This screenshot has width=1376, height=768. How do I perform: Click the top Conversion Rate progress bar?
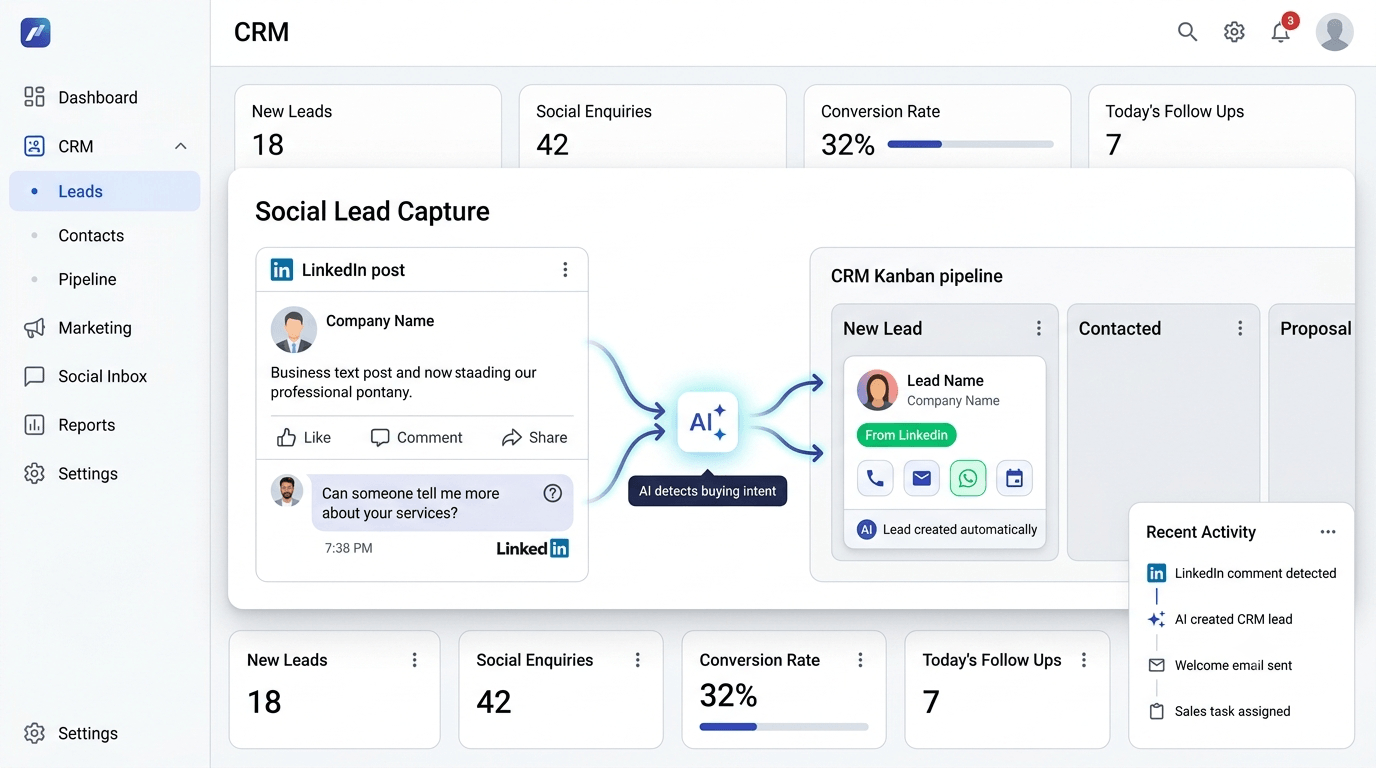point(970,144)
